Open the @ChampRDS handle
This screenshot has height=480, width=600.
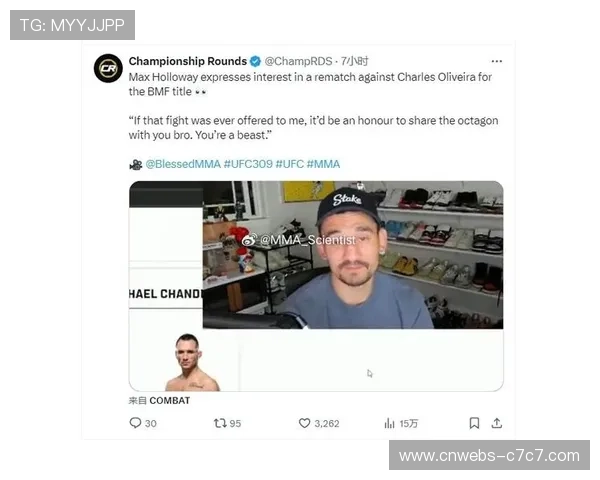(298, 61)
